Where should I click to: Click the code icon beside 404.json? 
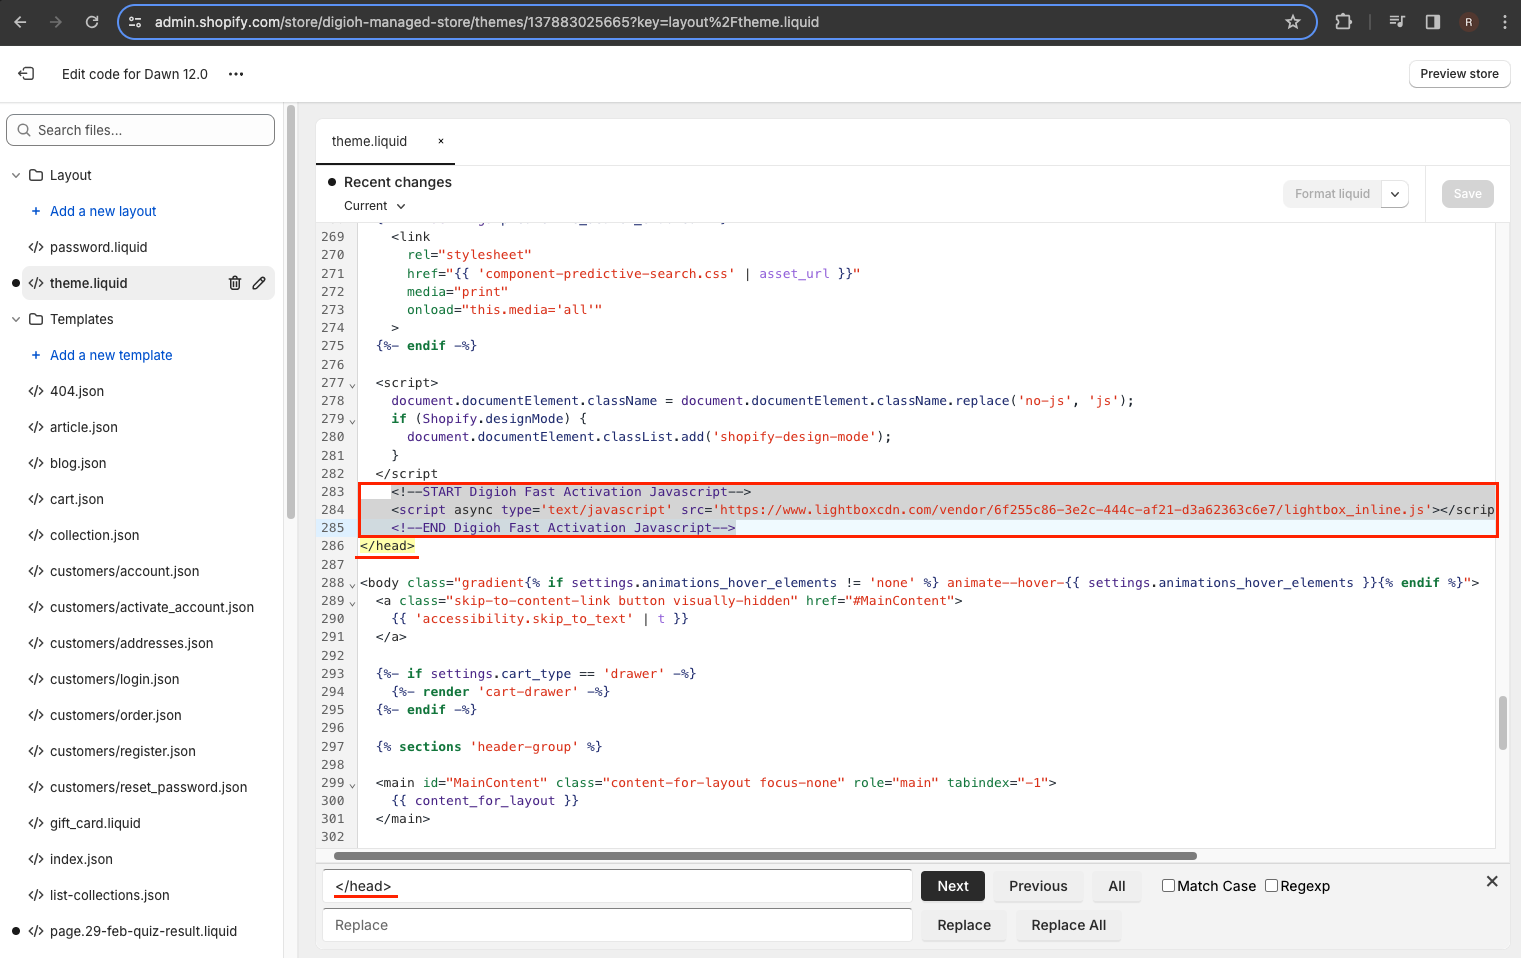[x=36, y=391]
